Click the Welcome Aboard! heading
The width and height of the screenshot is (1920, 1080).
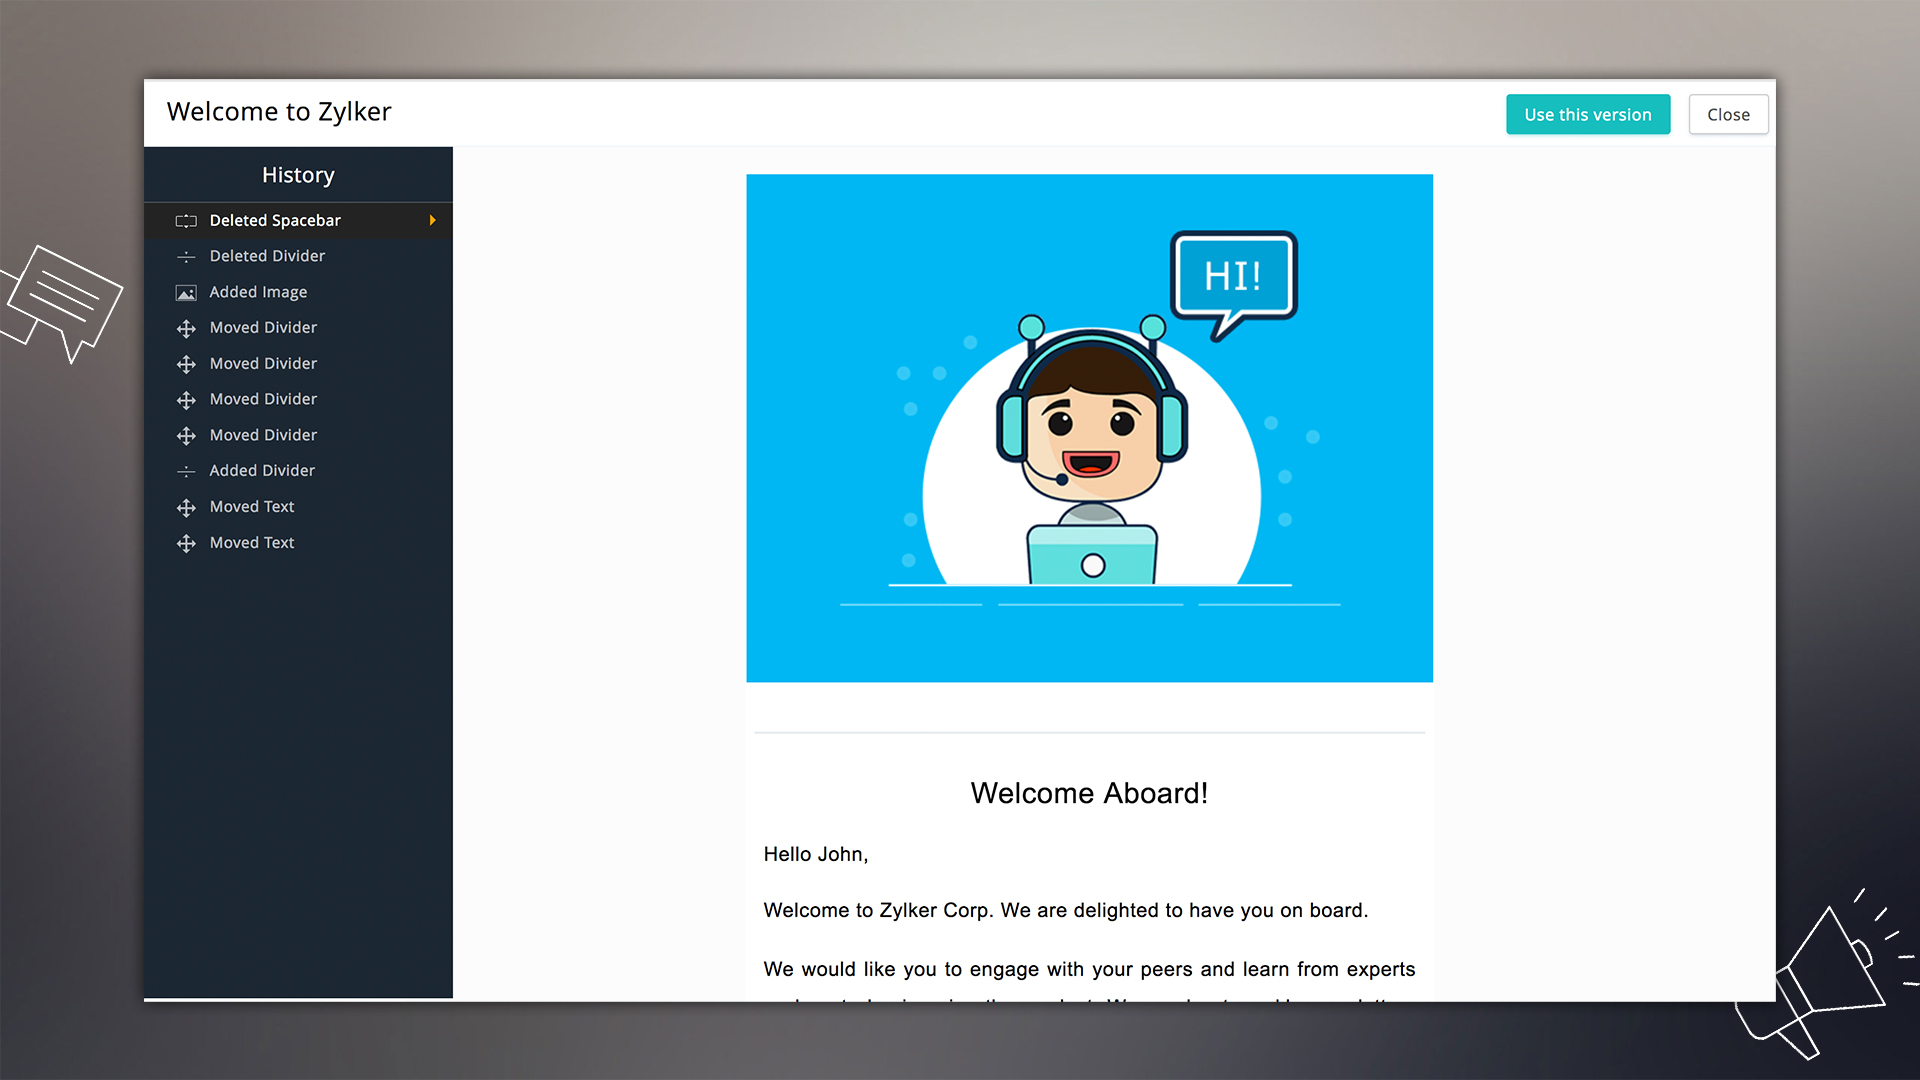pyautogui.click(x=1089, y=793)
